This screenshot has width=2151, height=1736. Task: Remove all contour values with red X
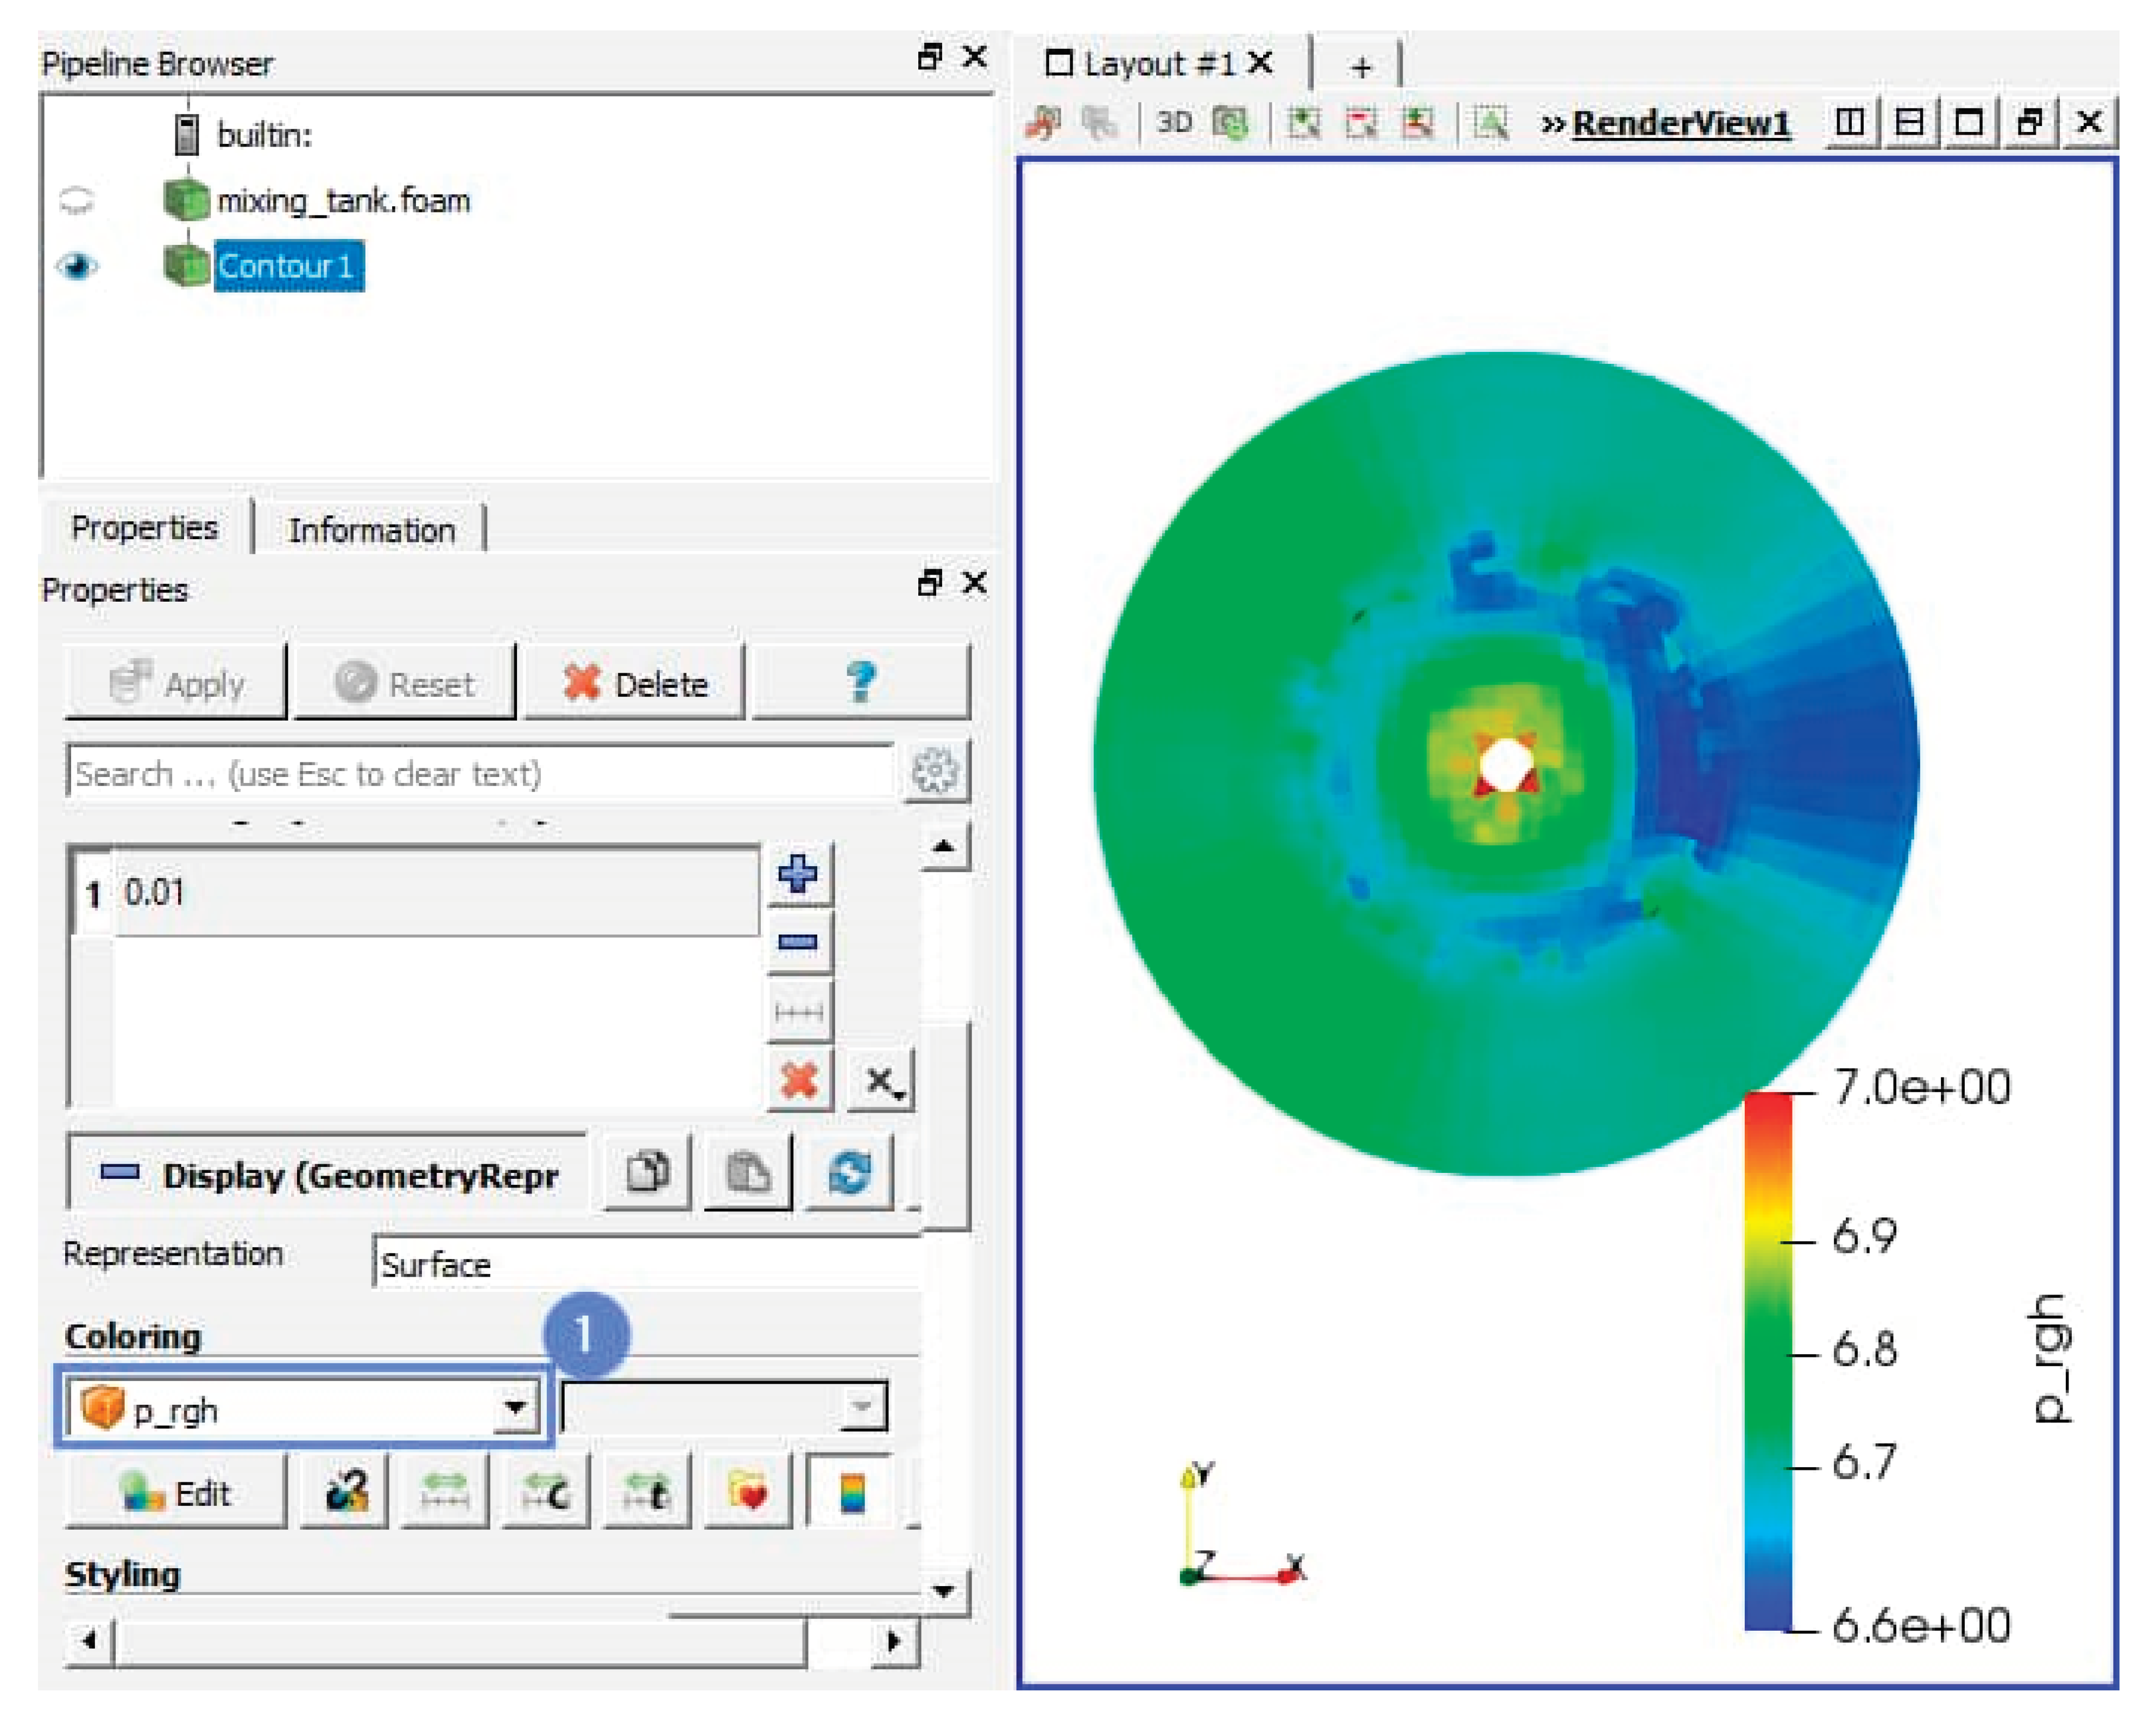pyautogui.click(x=798, y=1080)
